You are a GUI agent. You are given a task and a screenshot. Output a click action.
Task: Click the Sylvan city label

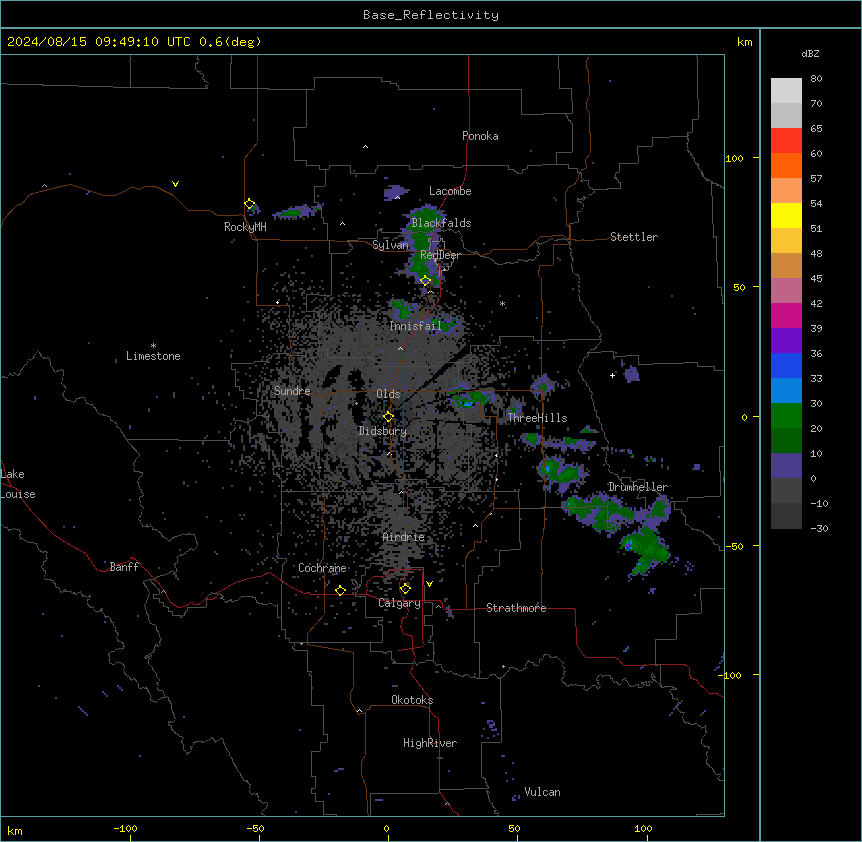(390, 245)
